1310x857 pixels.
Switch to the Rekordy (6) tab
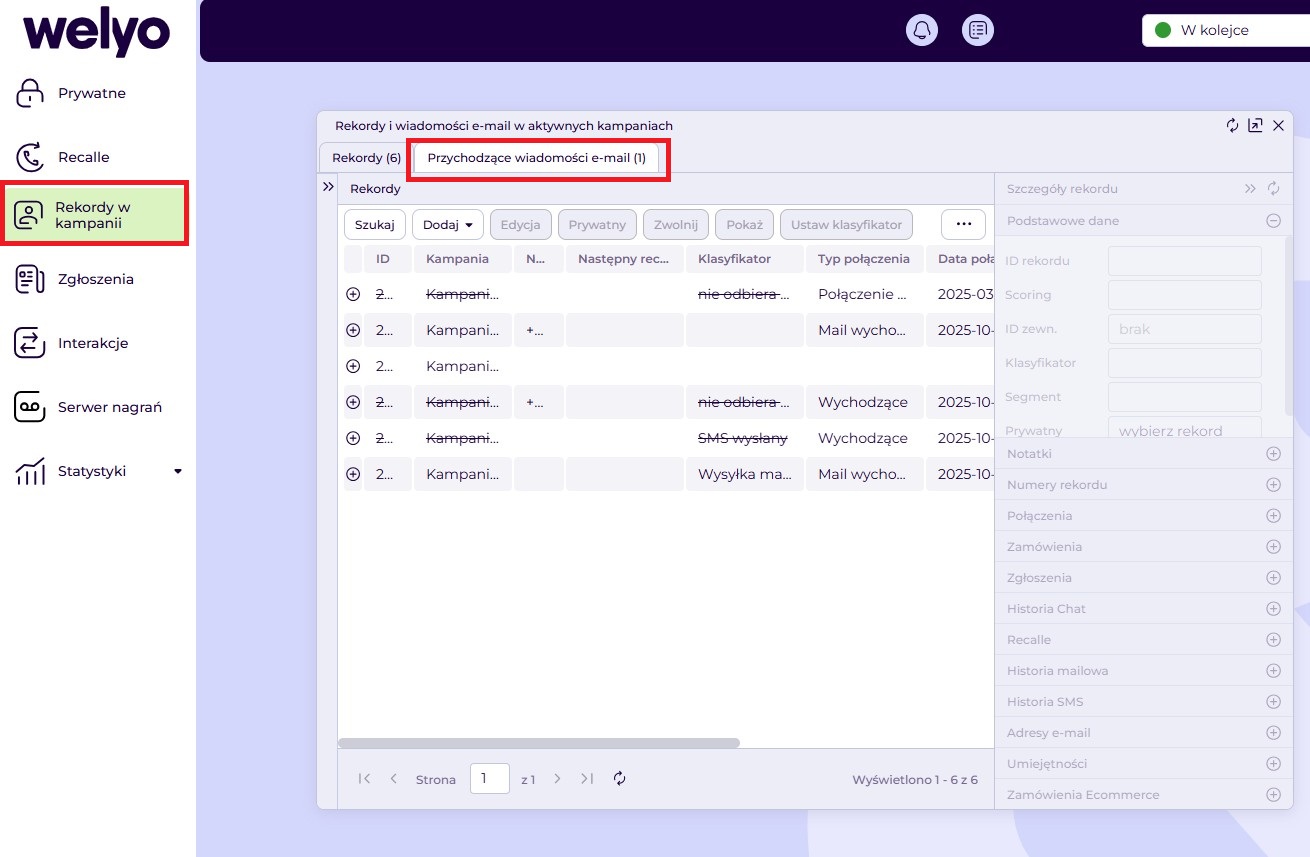point(366,158)
